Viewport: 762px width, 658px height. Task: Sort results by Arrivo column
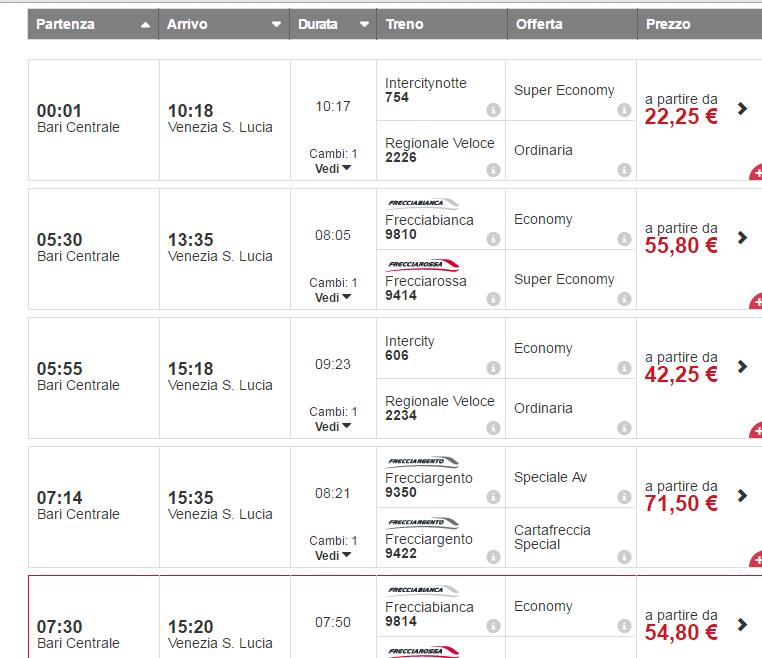pos(224,24)
